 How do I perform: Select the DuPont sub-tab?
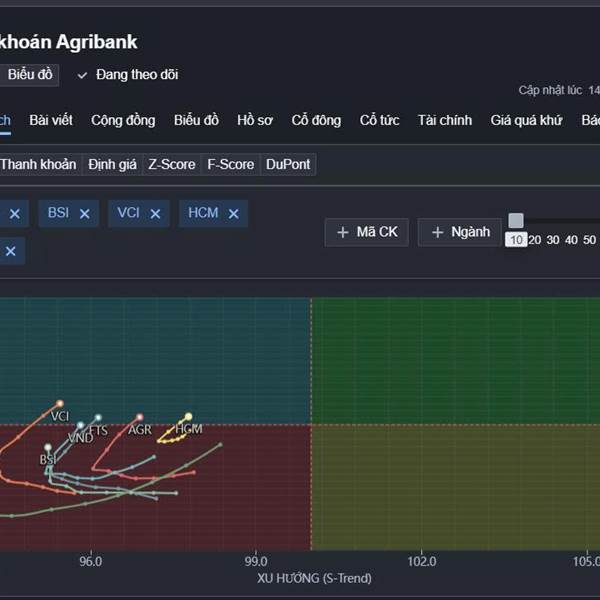[288, 165]
